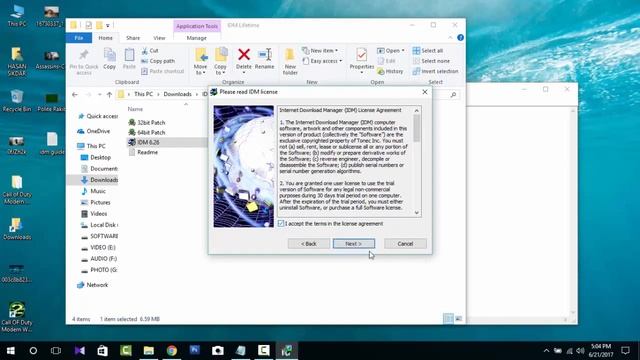Screen dimensions: 640x360
Task: Click the Paste icon in the ribbon
Action: 129,55
